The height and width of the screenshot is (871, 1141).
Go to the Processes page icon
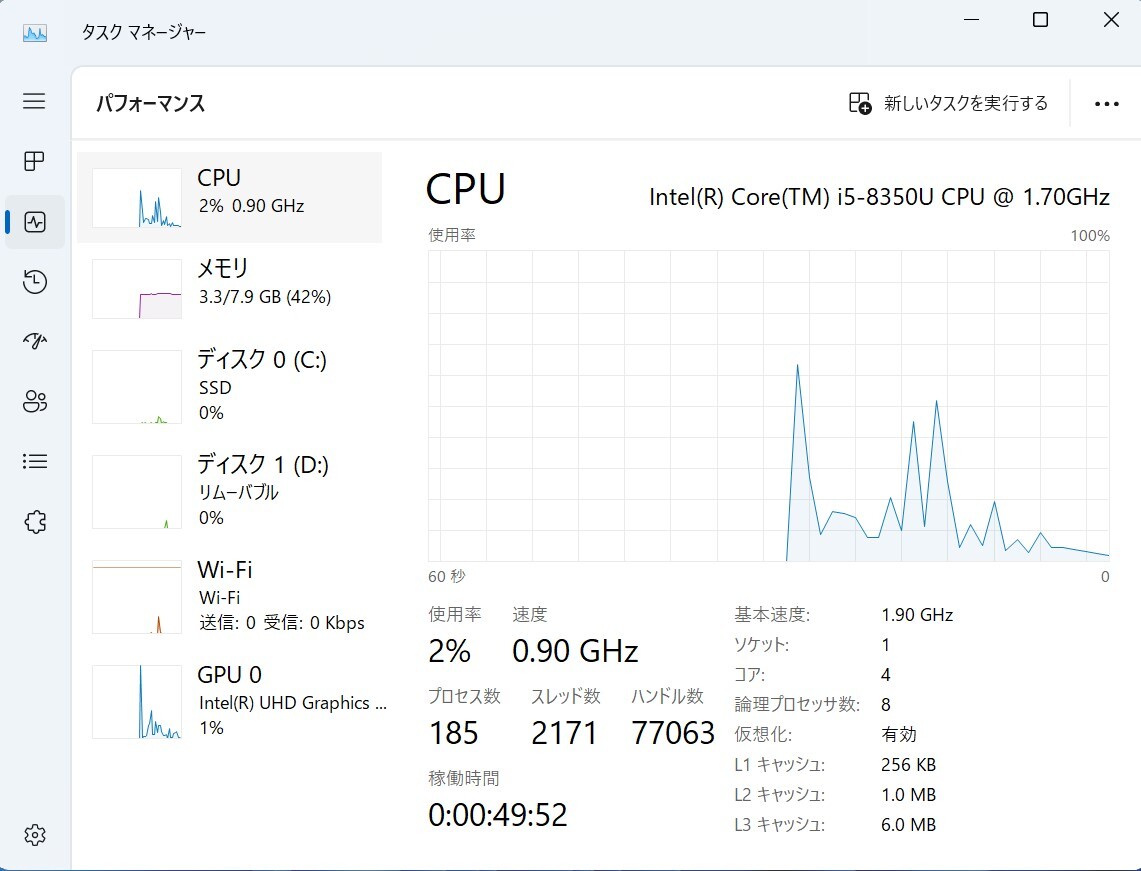[x=34, y=161]
